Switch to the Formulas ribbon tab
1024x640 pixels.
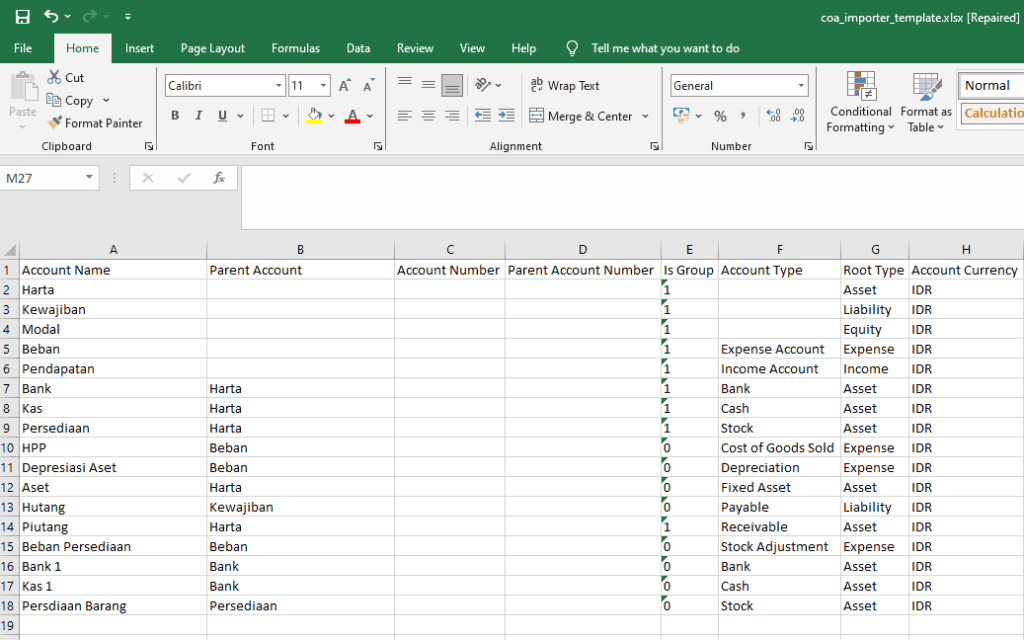(x=296, y=48)
